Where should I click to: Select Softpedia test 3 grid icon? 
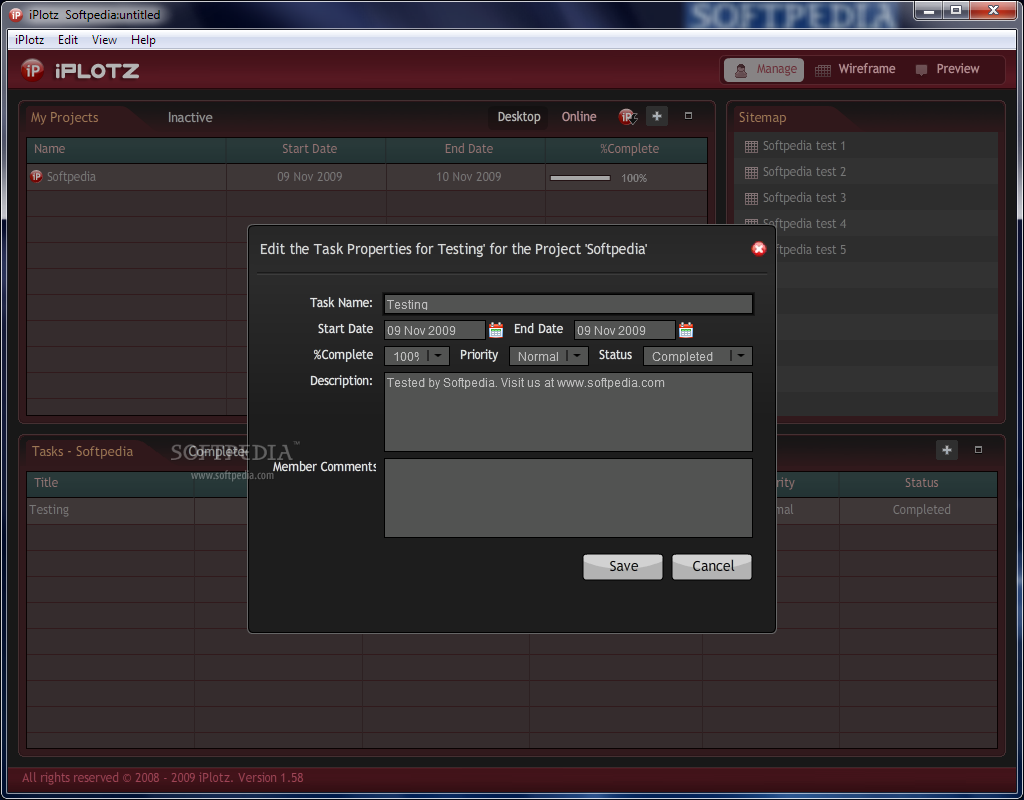pyautogui.click(x=751, y=199)
